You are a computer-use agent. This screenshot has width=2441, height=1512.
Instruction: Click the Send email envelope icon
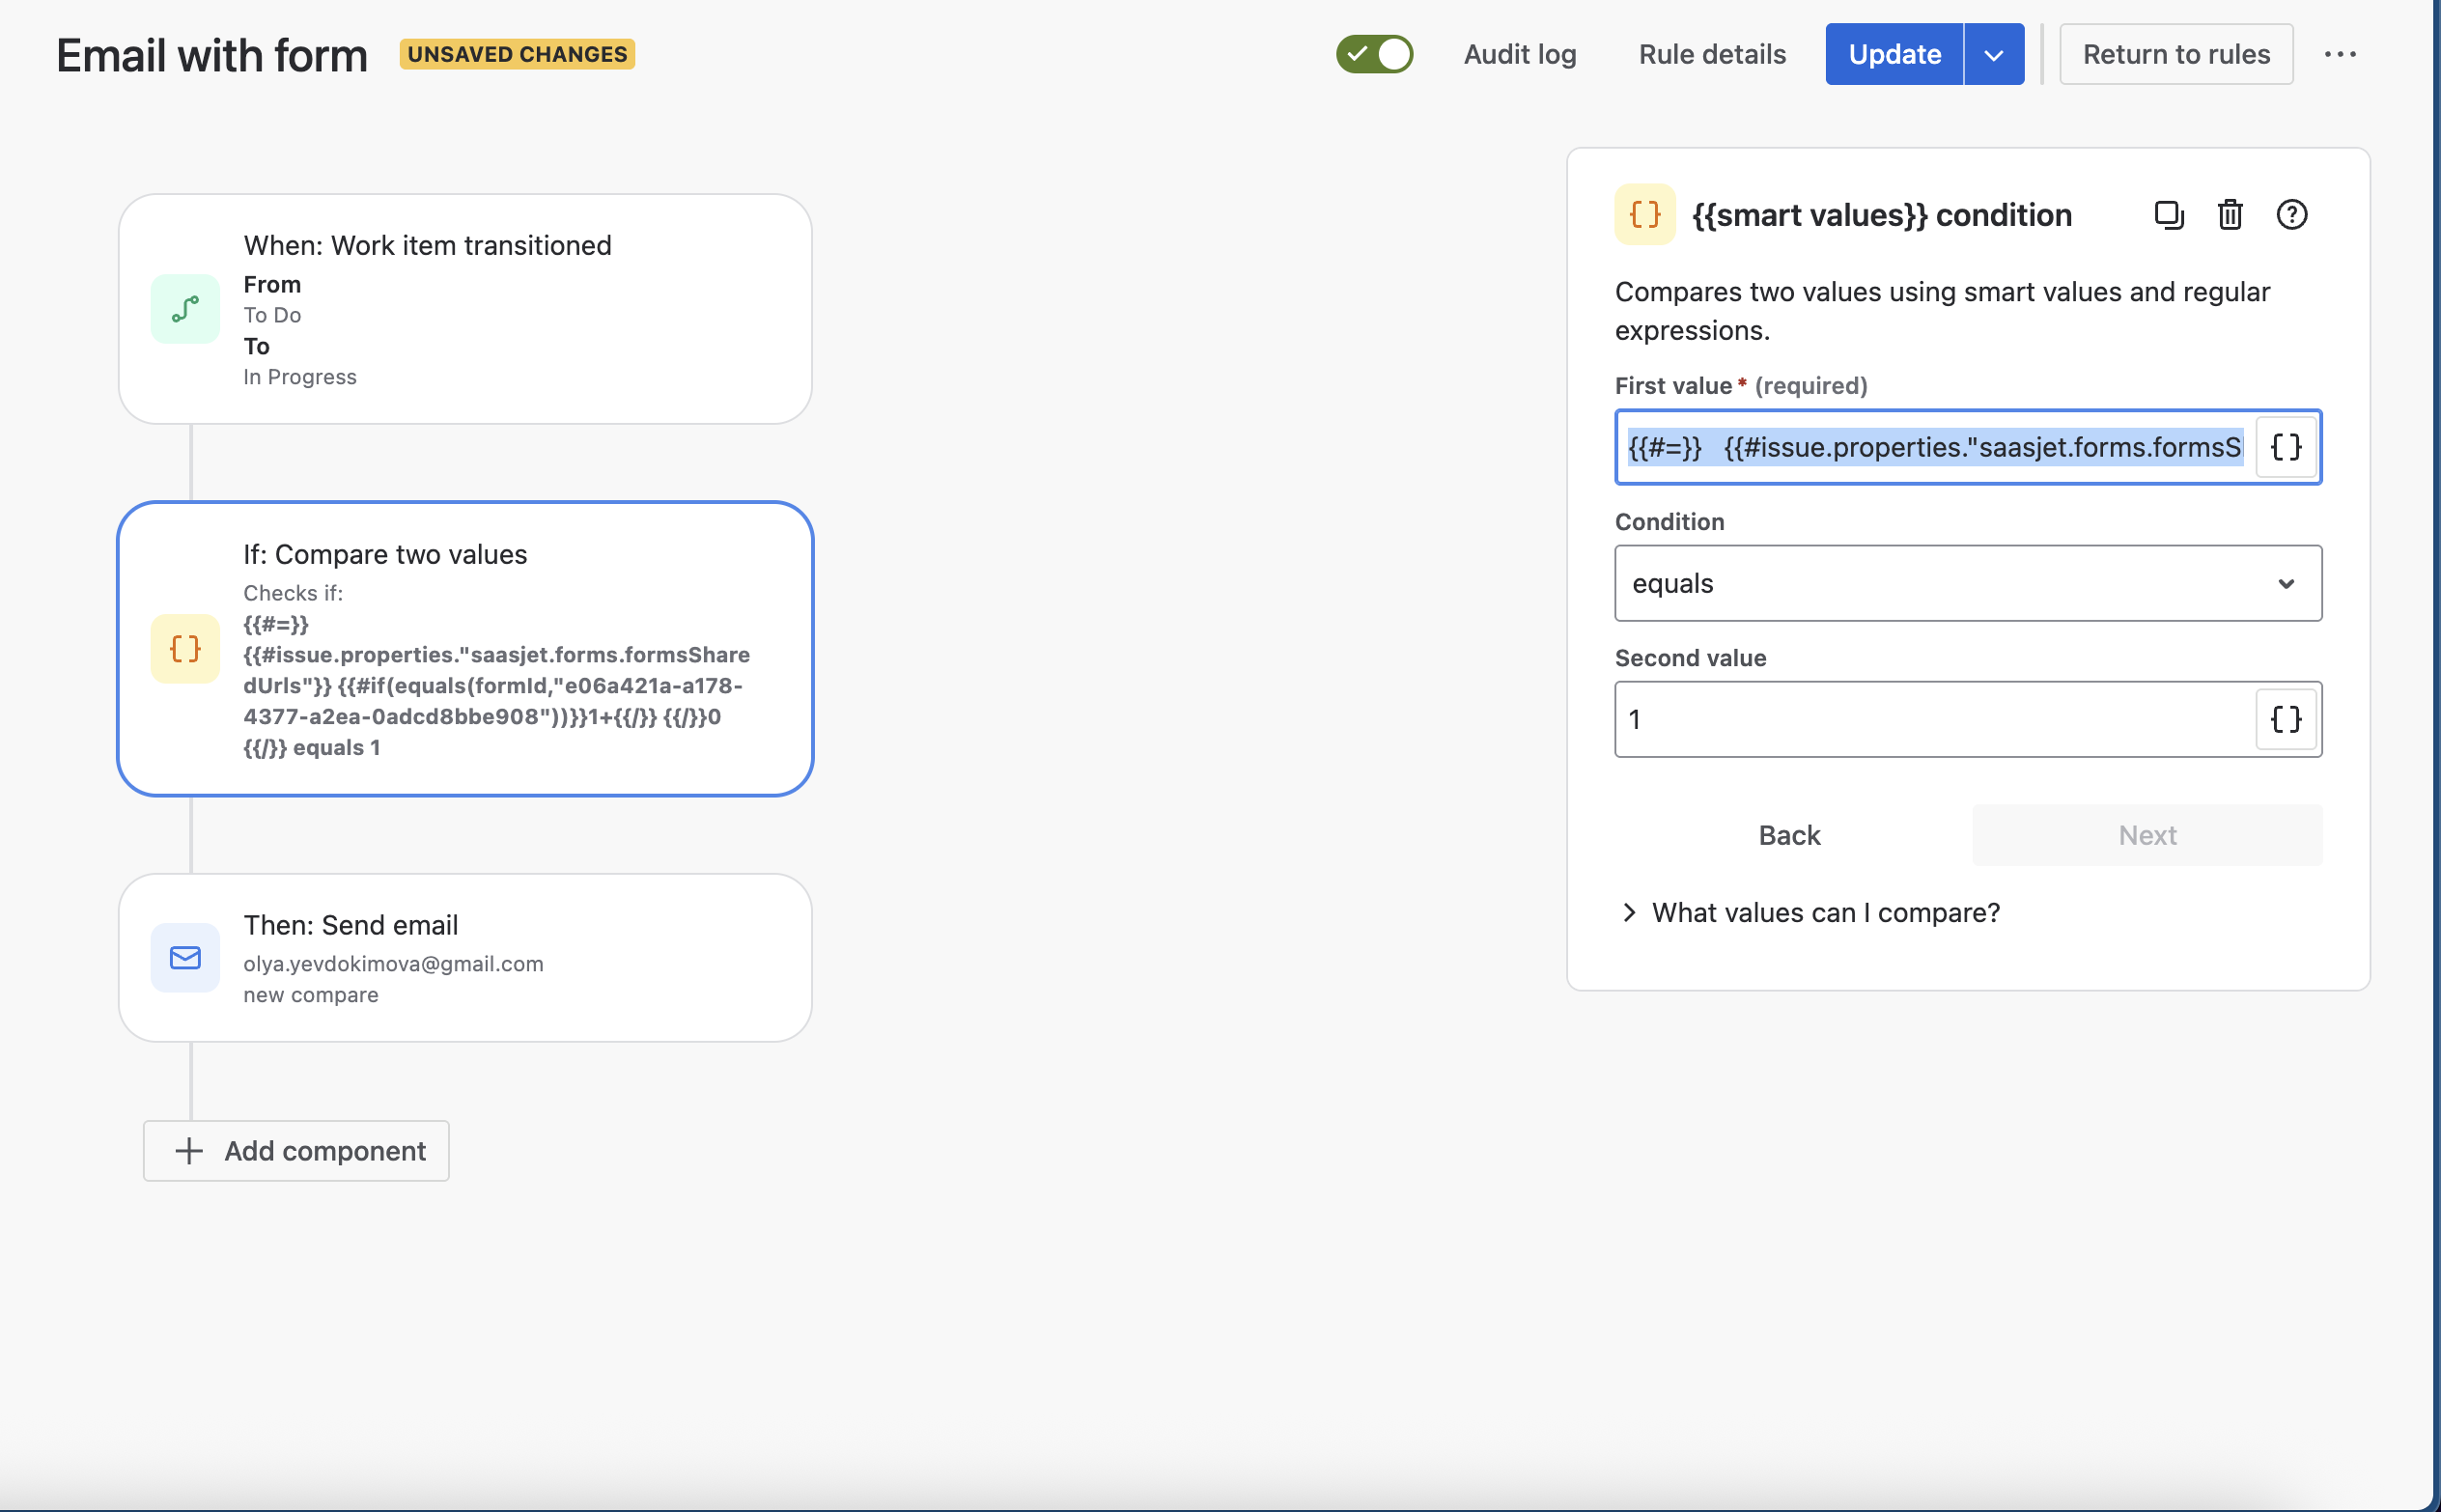[185, 958]
